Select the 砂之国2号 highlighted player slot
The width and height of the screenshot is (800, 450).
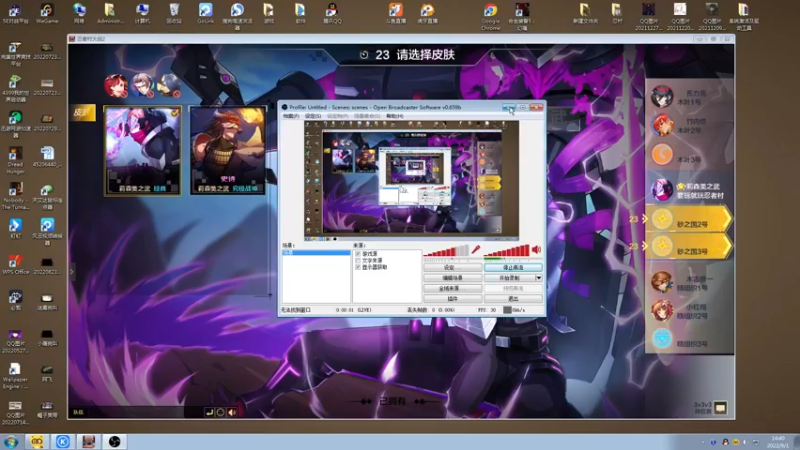click(x=689, y=219)
